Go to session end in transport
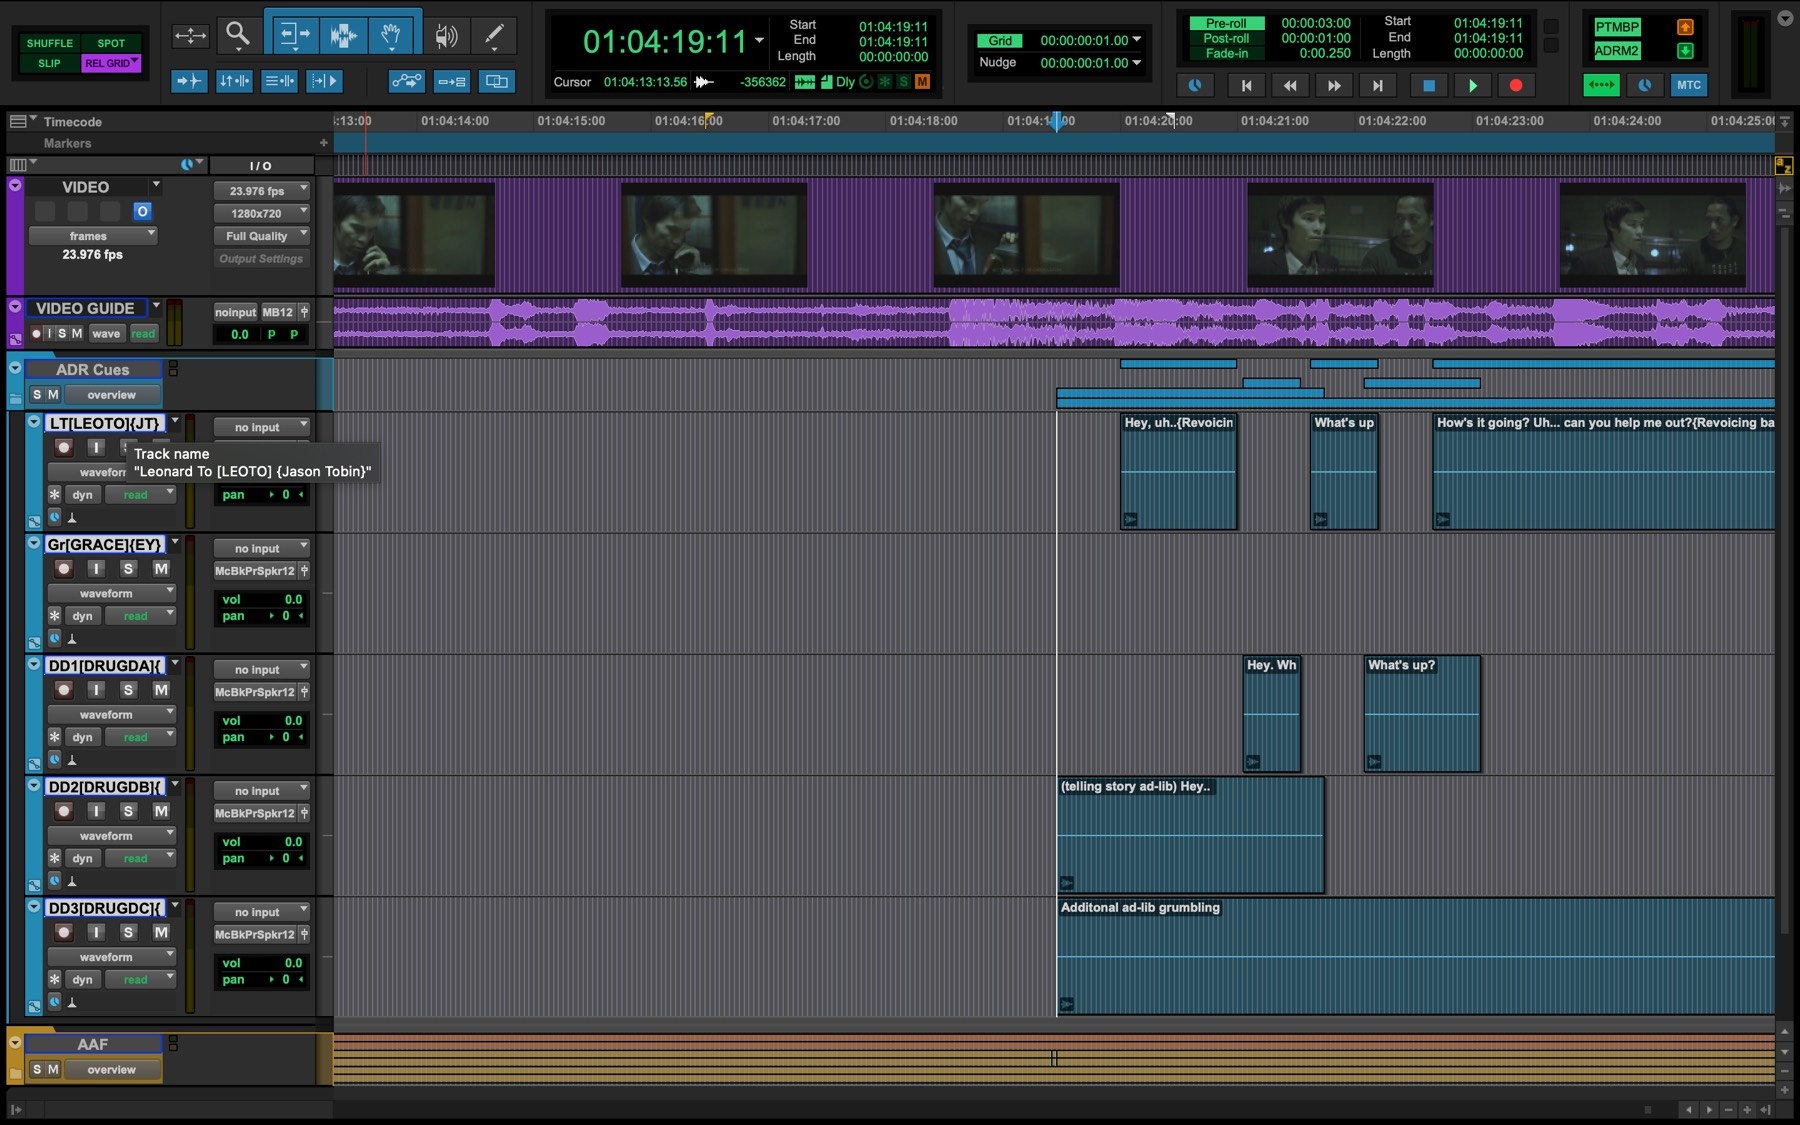 coord(1378,86)
